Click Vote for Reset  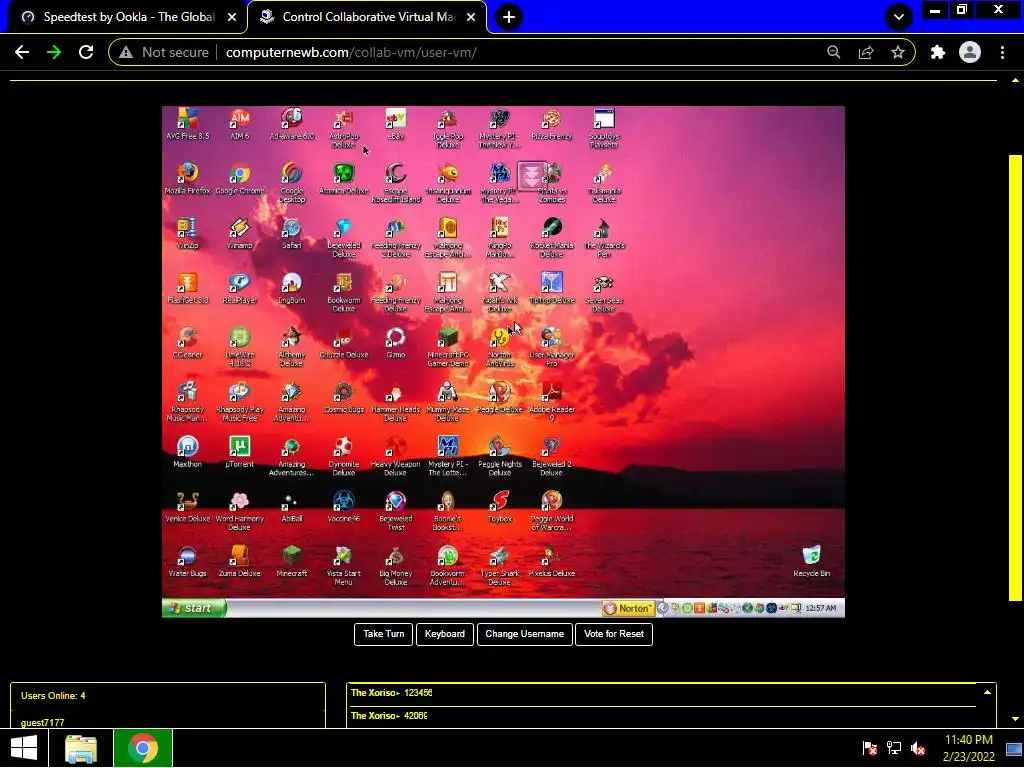click(614, 634)
